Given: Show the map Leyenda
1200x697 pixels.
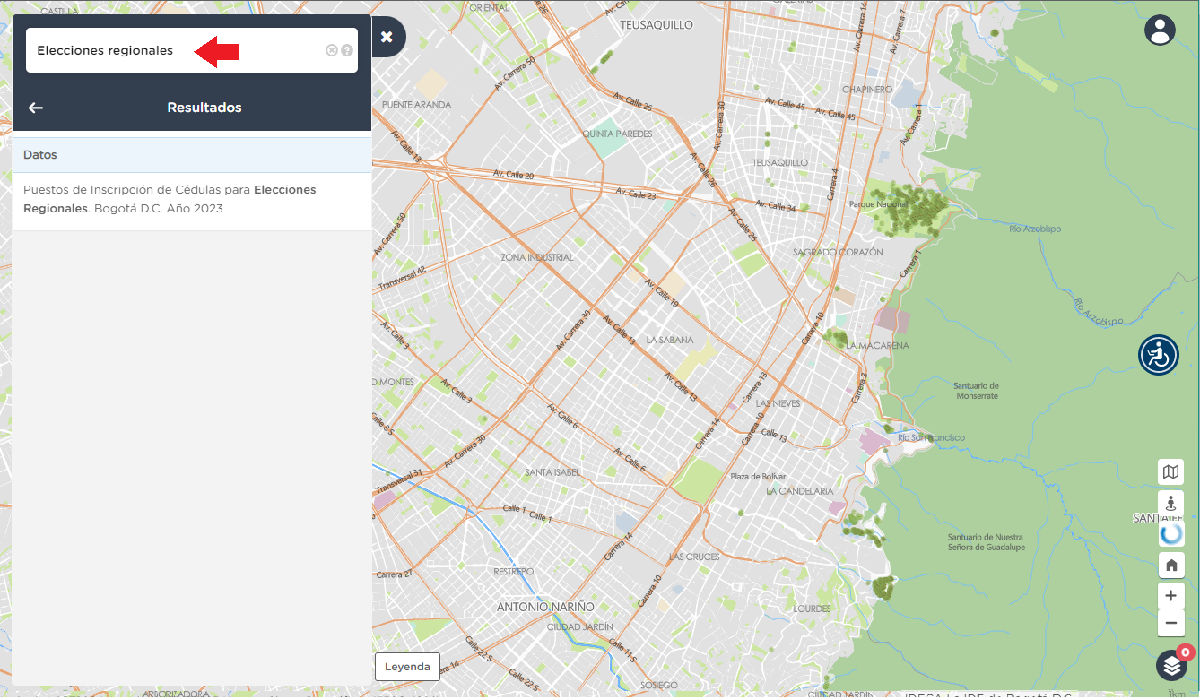Looking at the screenshot, I should (407, 667).
